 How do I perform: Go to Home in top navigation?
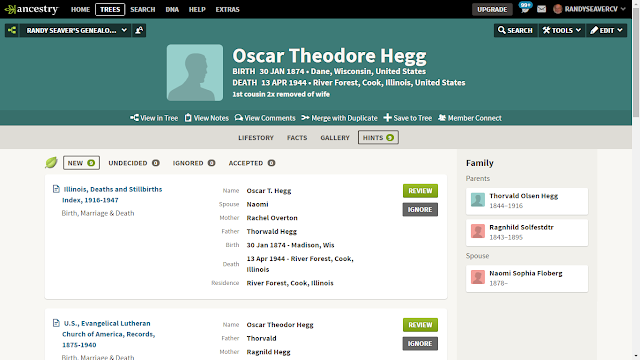point(80,9)
